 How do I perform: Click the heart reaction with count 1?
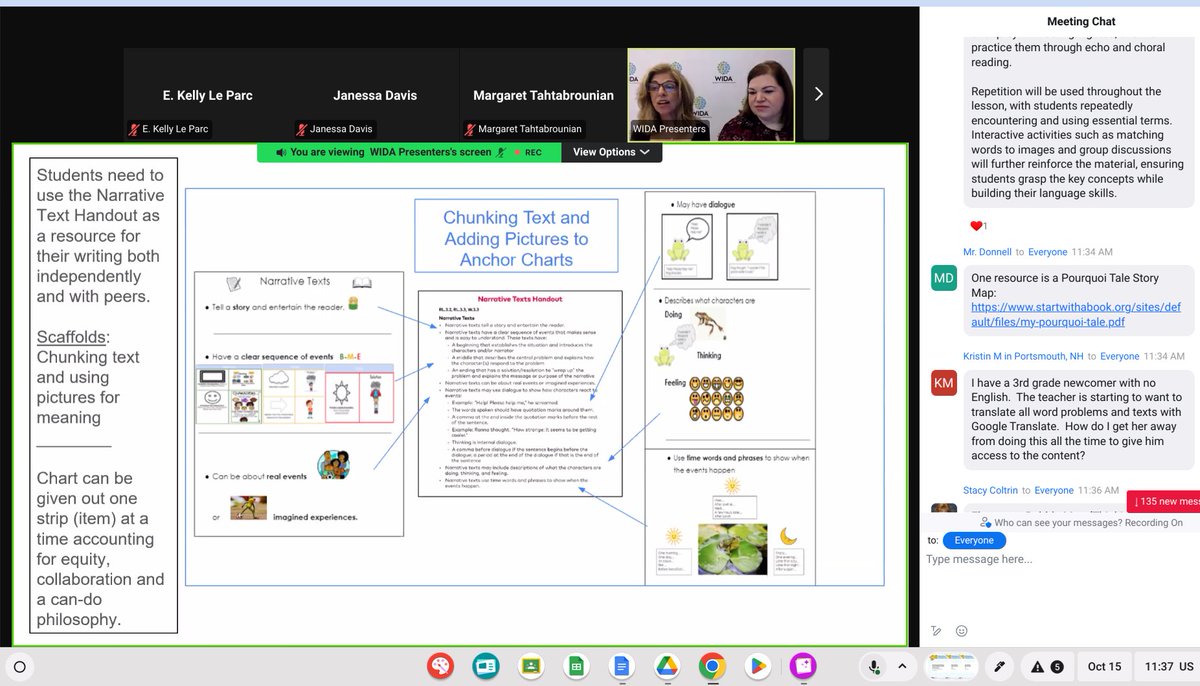[x=978, y=226]
